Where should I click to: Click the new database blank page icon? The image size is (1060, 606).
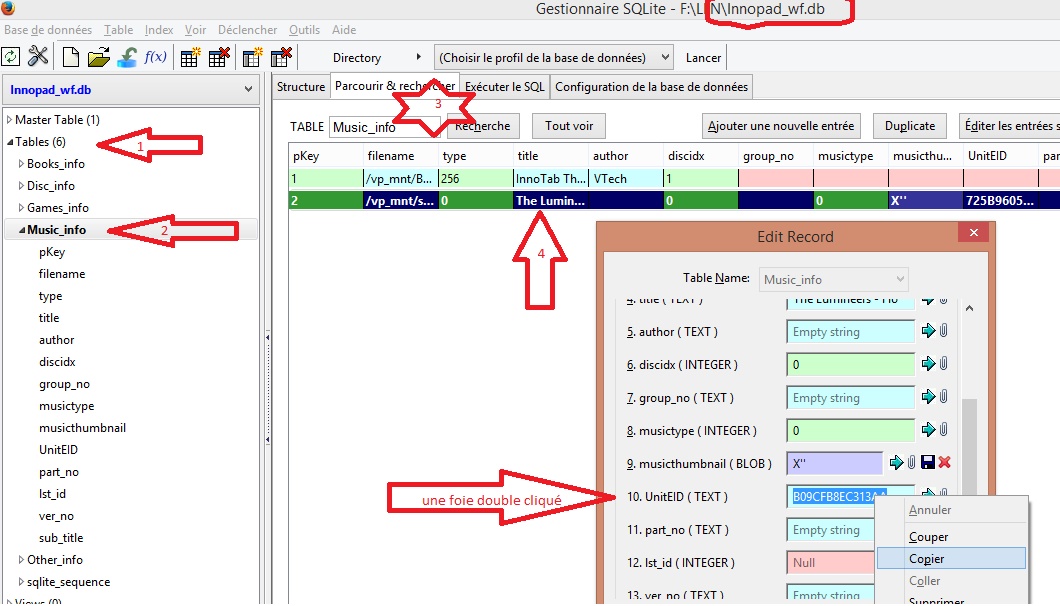(x=71, y=57)
